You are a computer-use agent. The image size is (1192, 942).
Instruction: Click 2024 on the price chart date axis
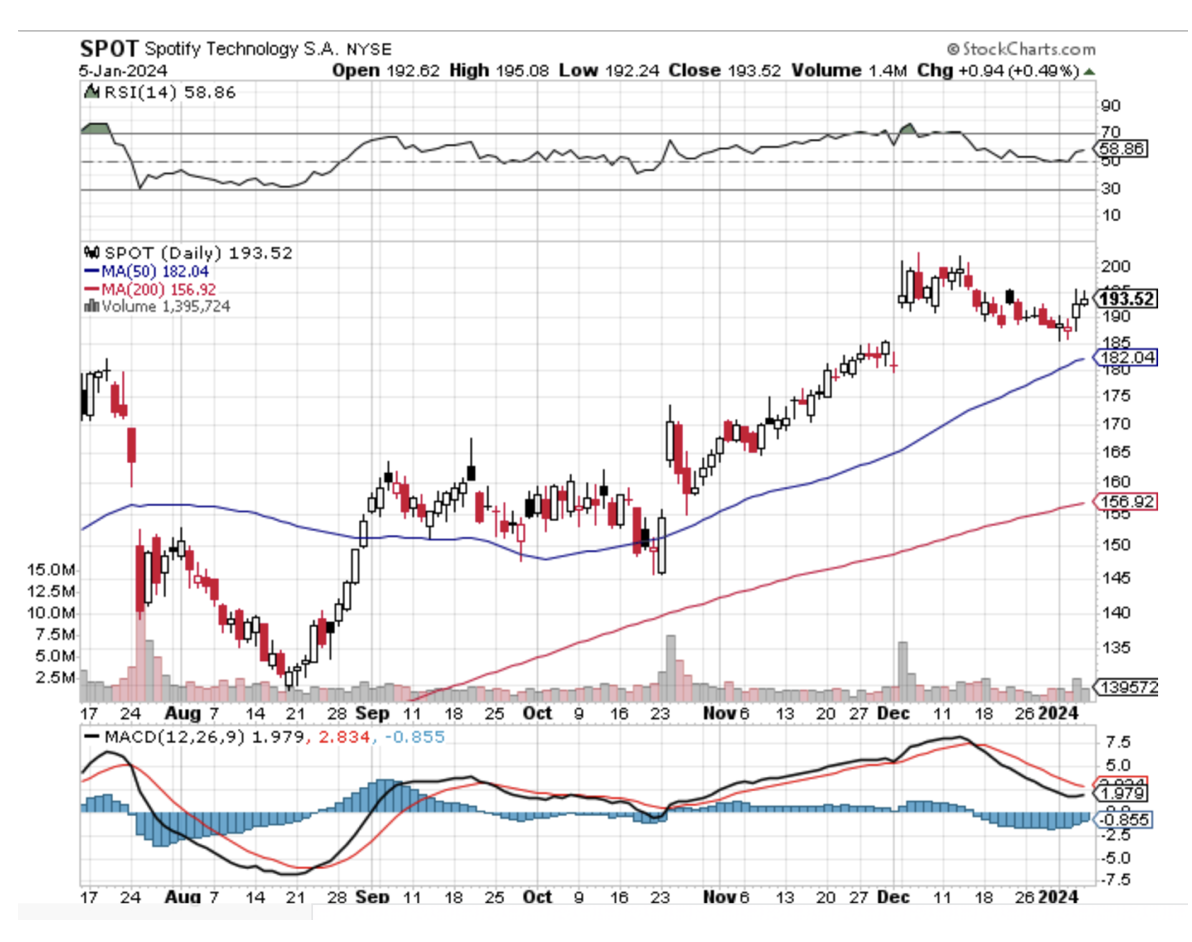point(1059,713)
